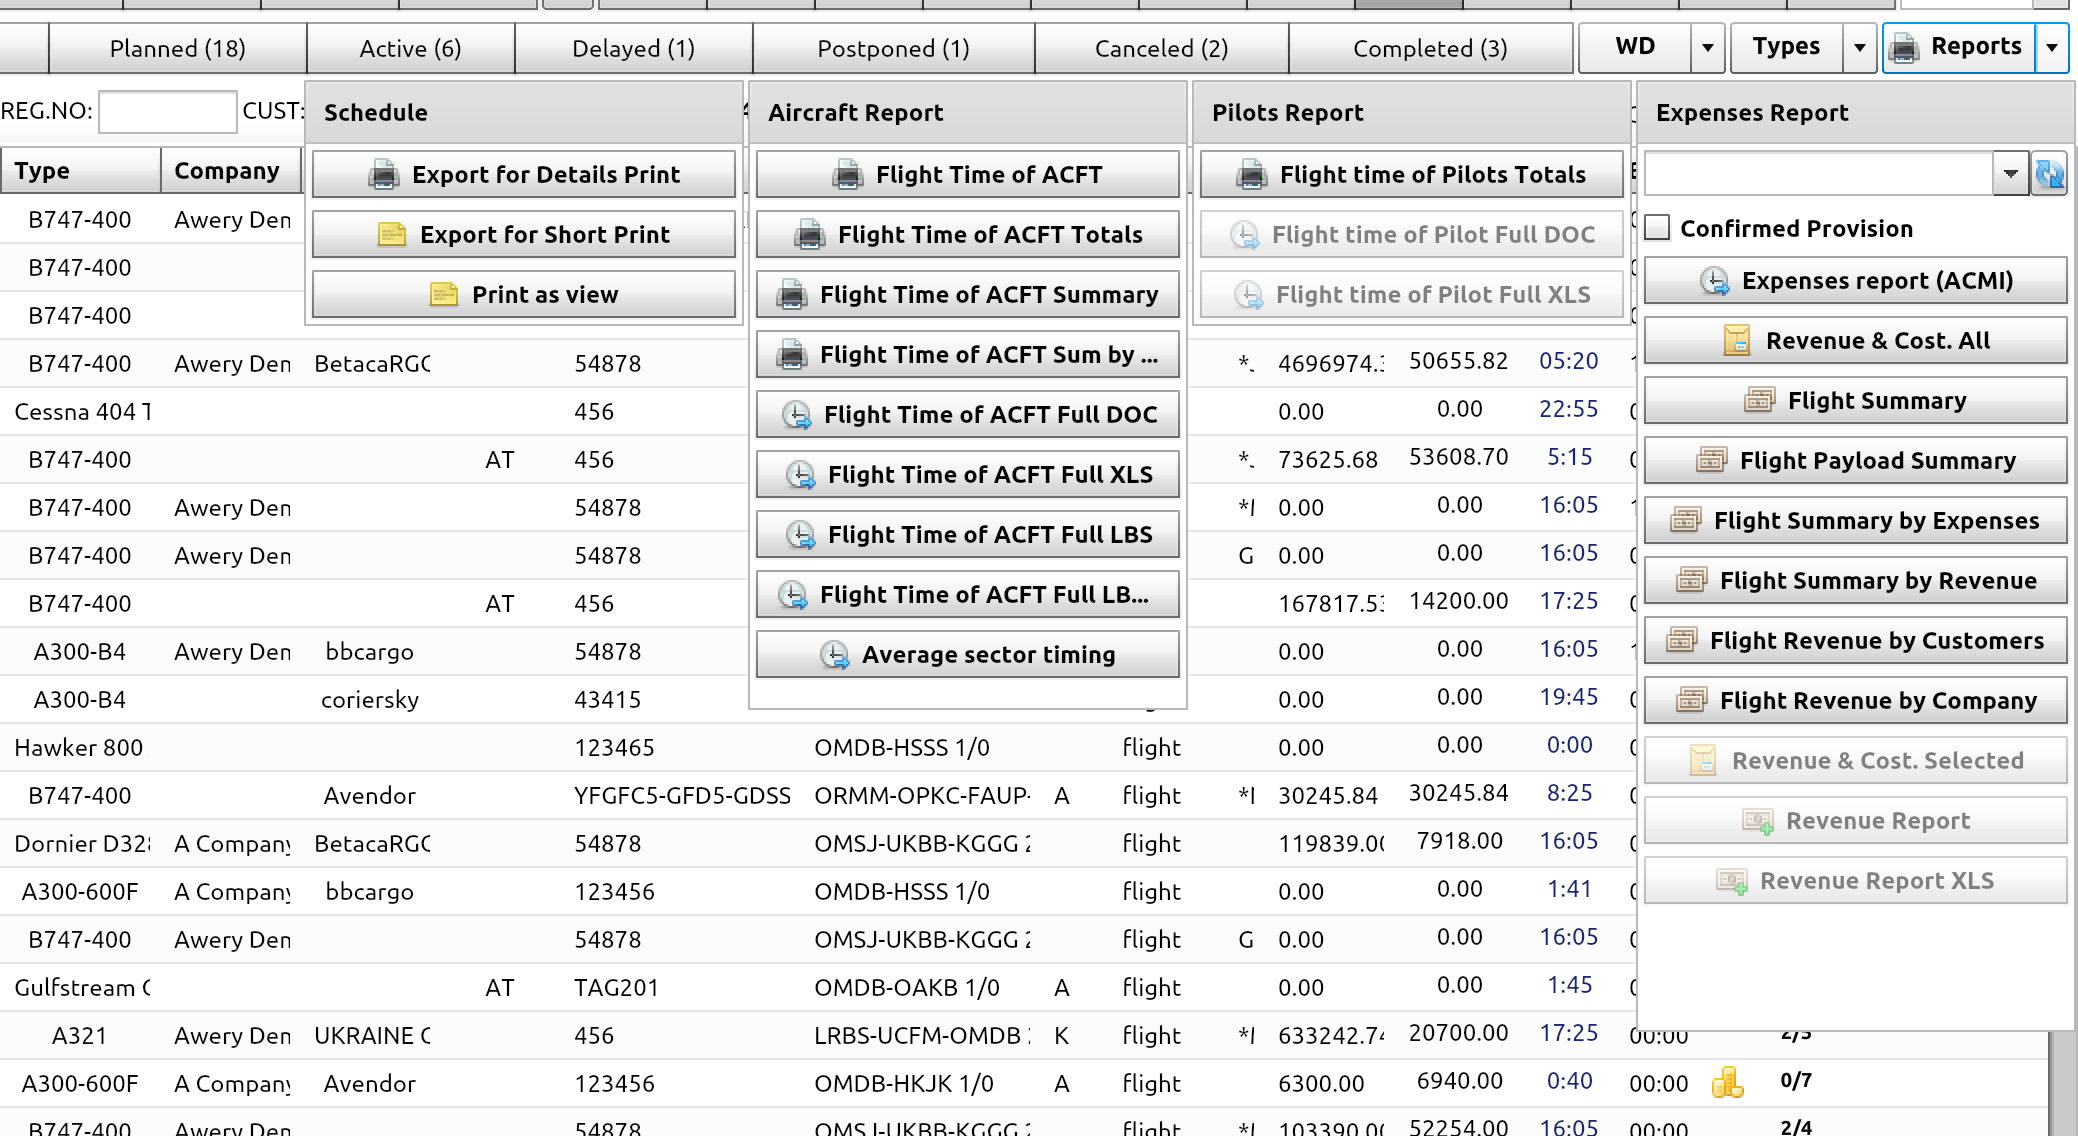This screenshot has height=1136, width=2078.
Task: Click the Flight Time of ACFT Full DOC icon
Action: point(797,414)
